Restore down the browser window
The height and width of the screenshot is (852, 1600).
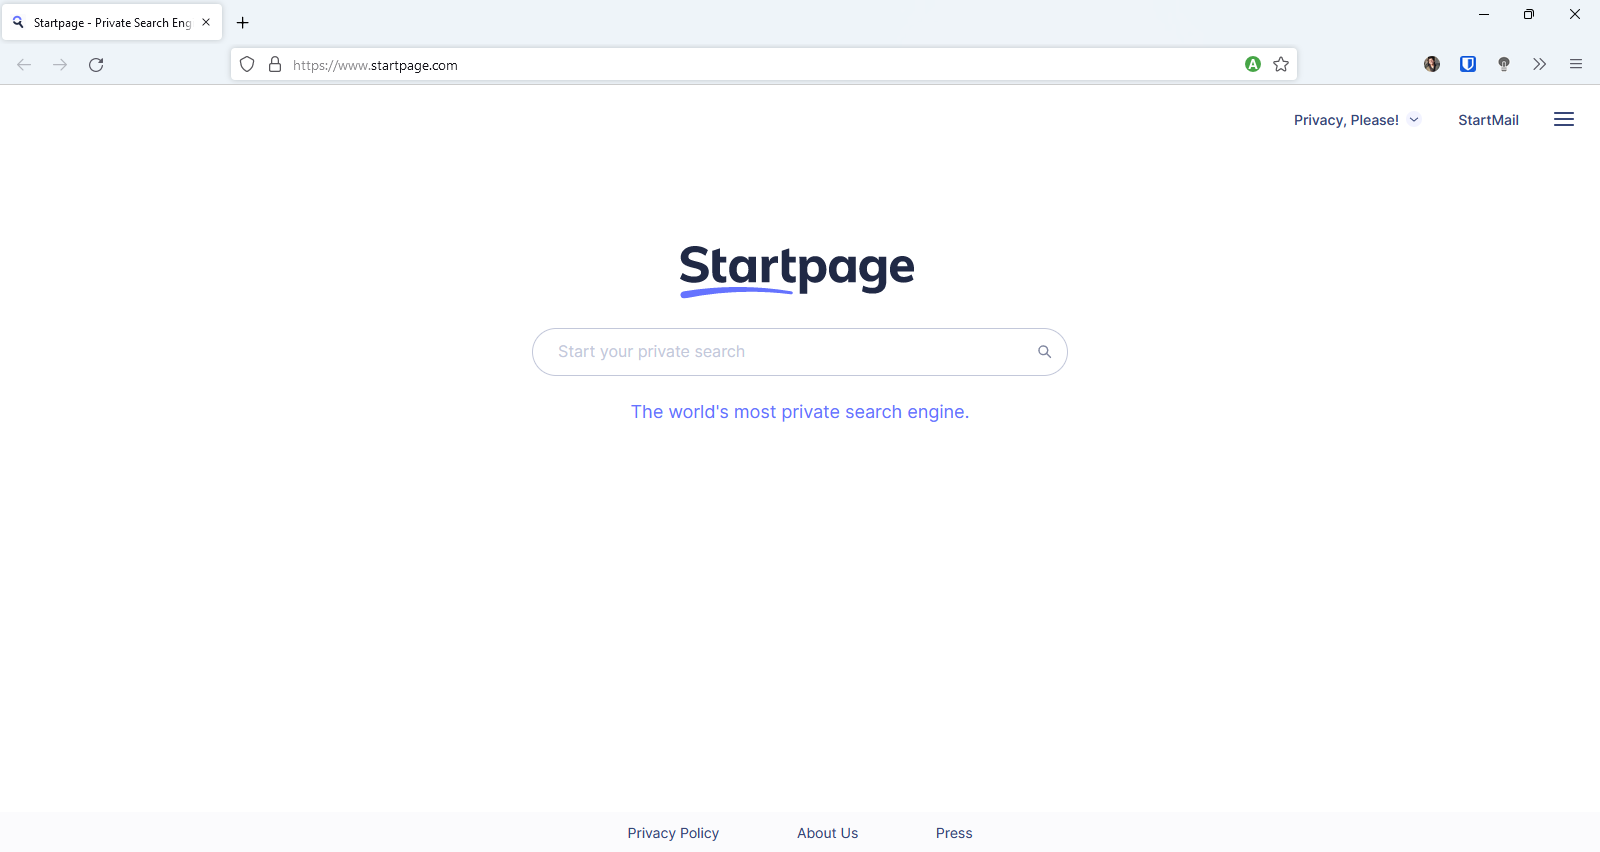pyautogui.click(x=1529, y=14)
